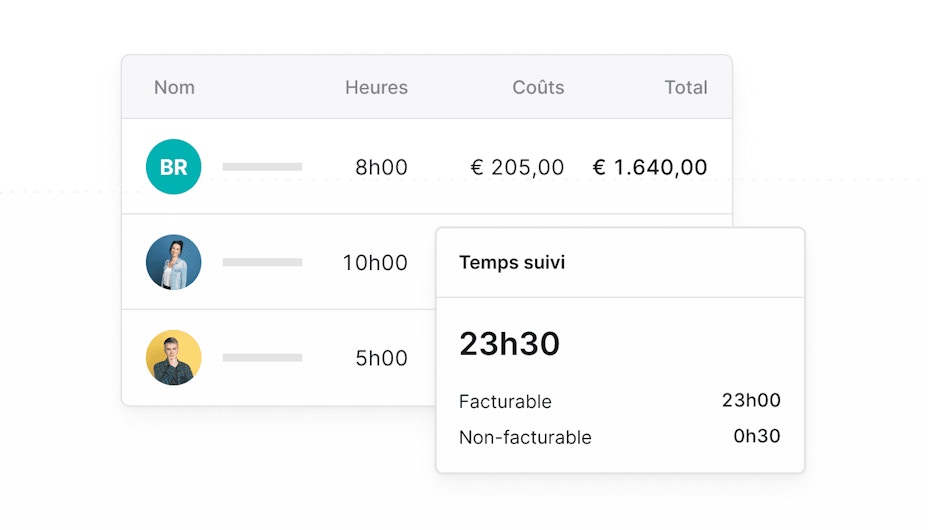Click the Nom column header
Viewport: 928px width, 530px height.
[174, 88]
